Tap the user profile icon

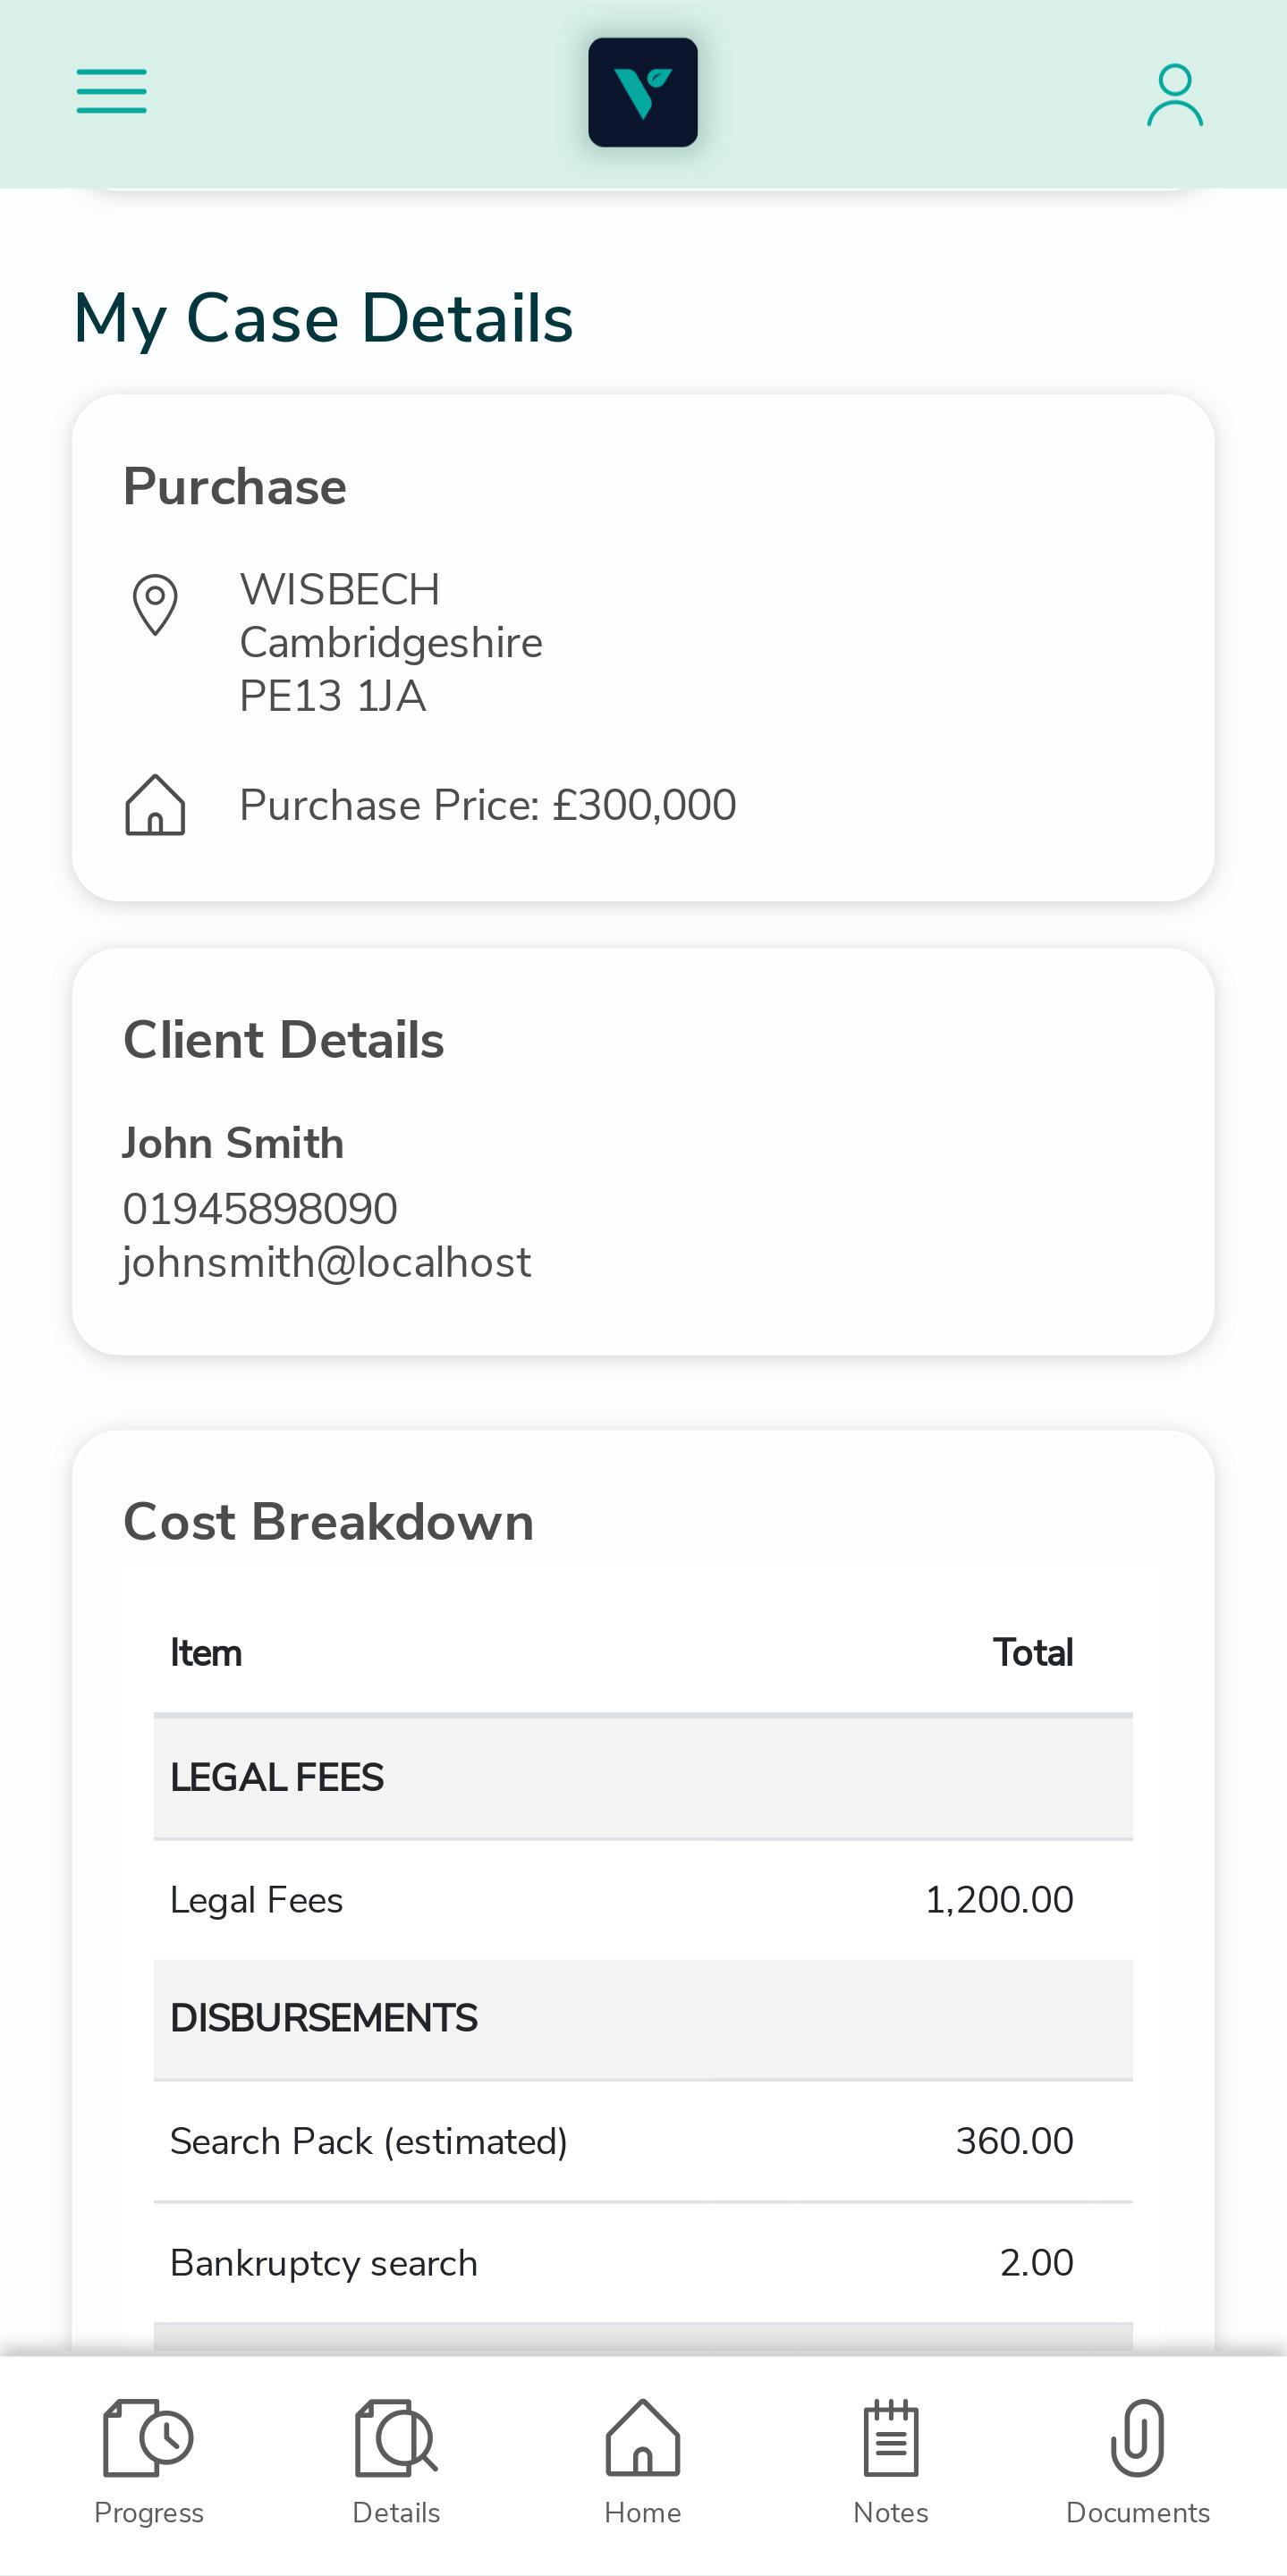coord(1174,95)
